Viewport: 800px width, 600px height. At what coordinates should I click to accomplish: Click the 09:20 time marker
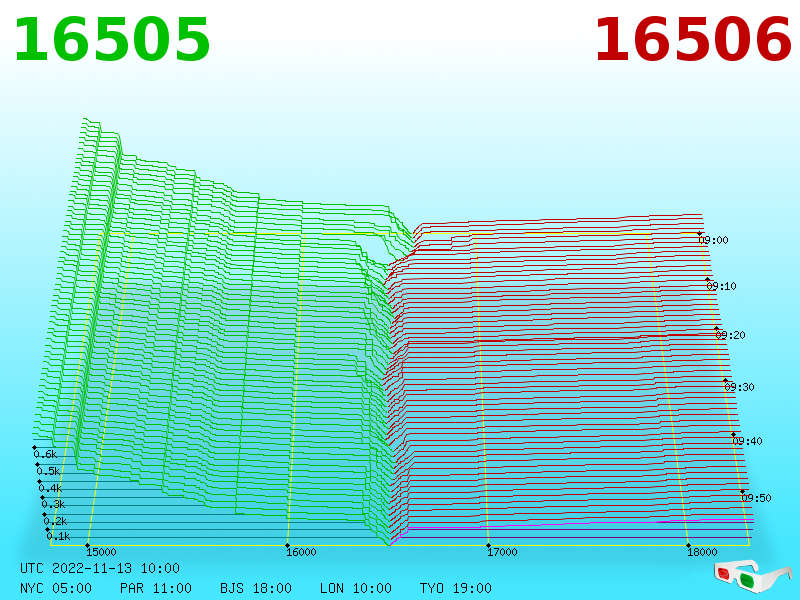tap(730, 335)
